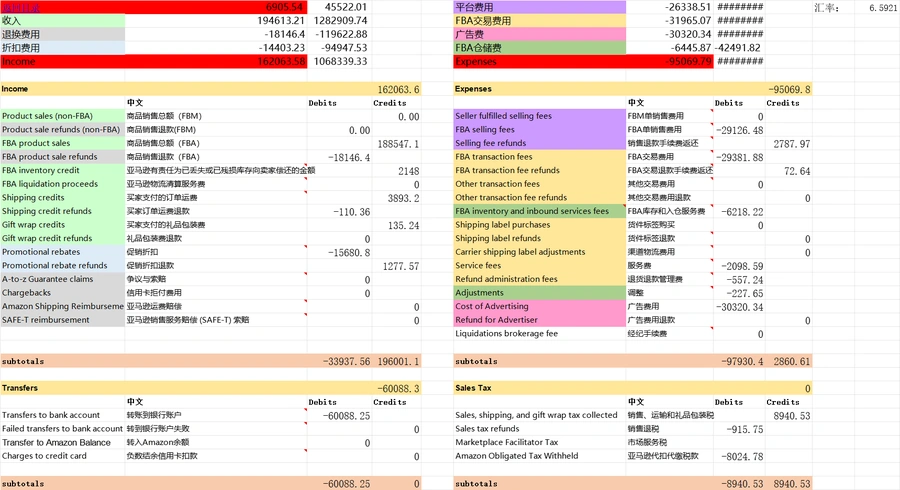Viewport: 900px width, 490px height.
Task: Select the Income subtotals credit 196001.1
Action: (398, 362)
